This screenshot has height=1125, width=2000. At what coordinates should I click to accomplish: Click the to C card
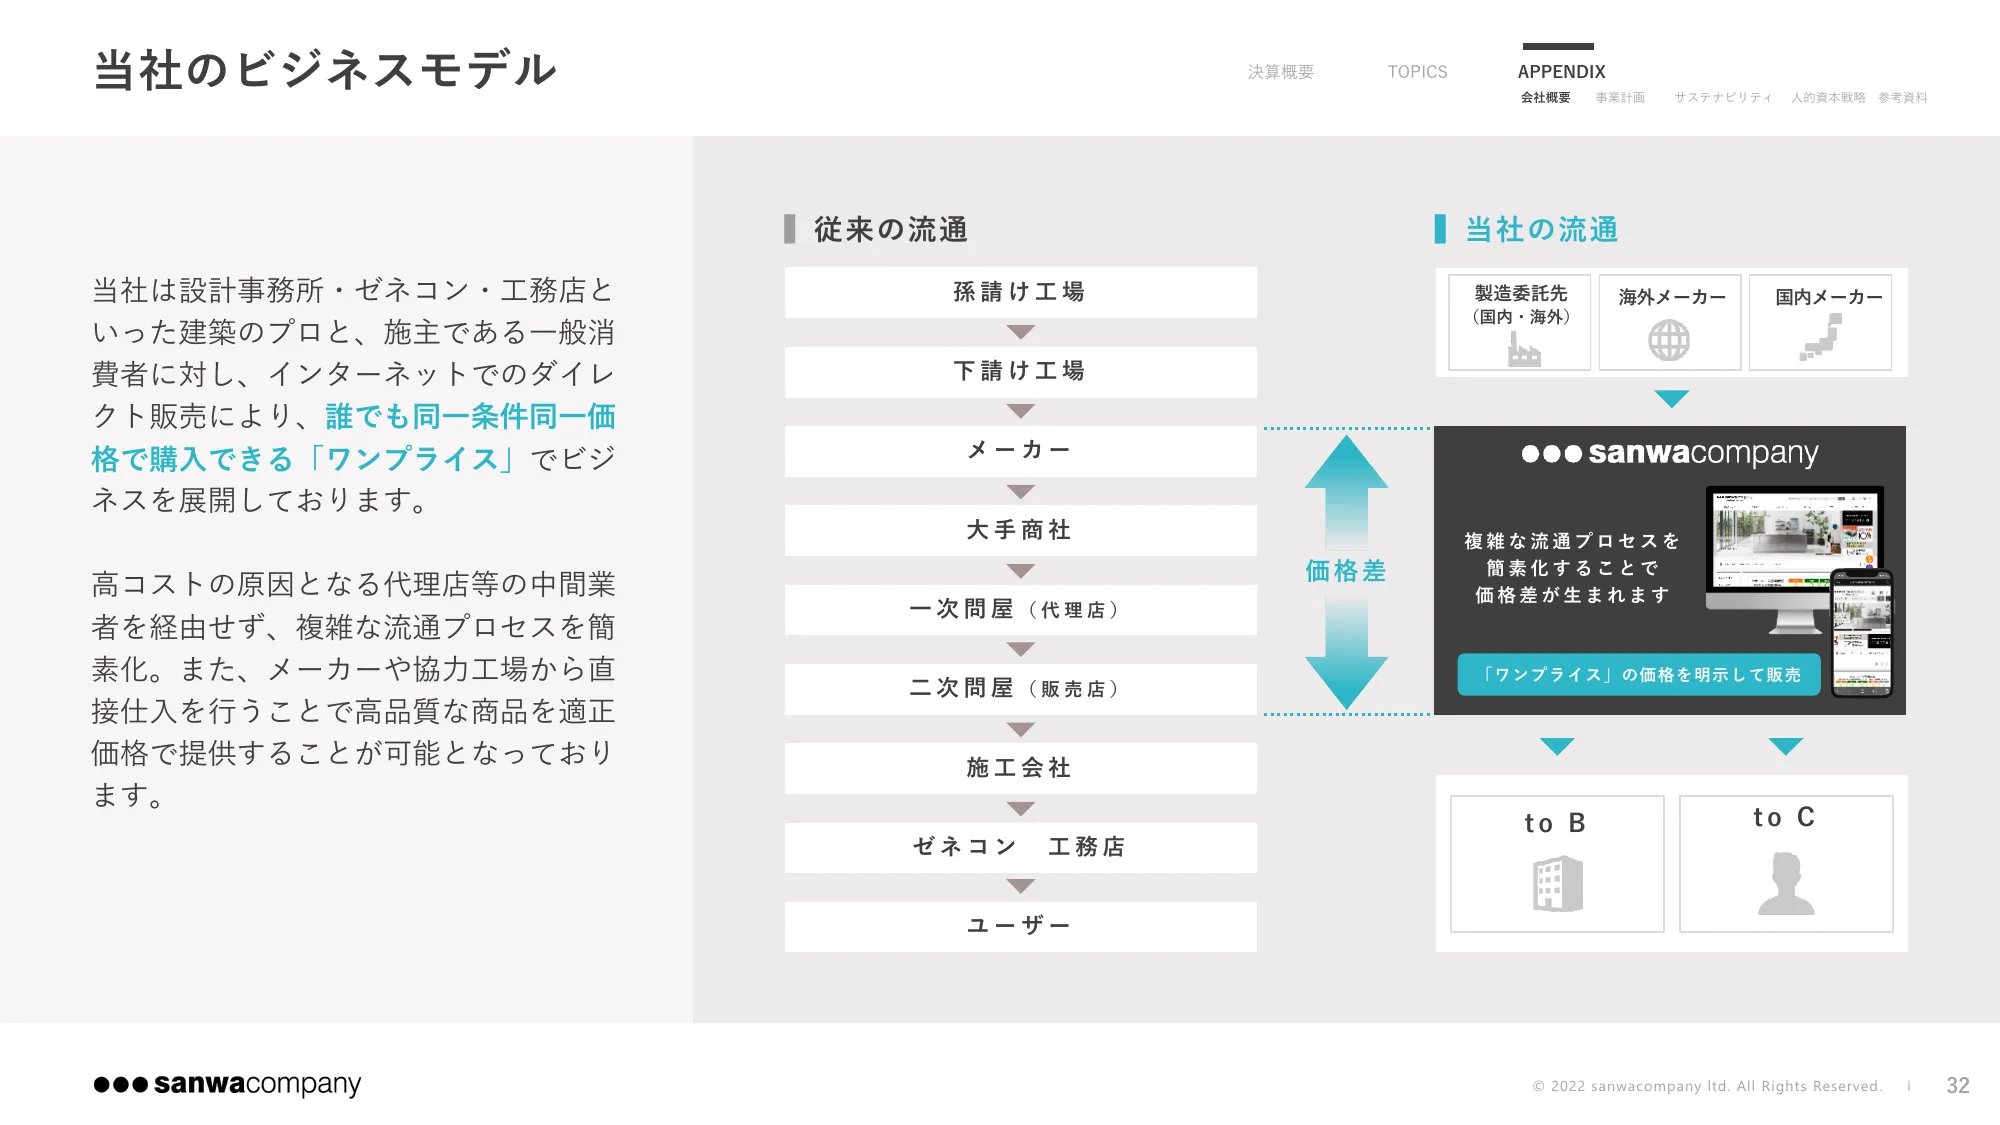[x=1786, y=864]
